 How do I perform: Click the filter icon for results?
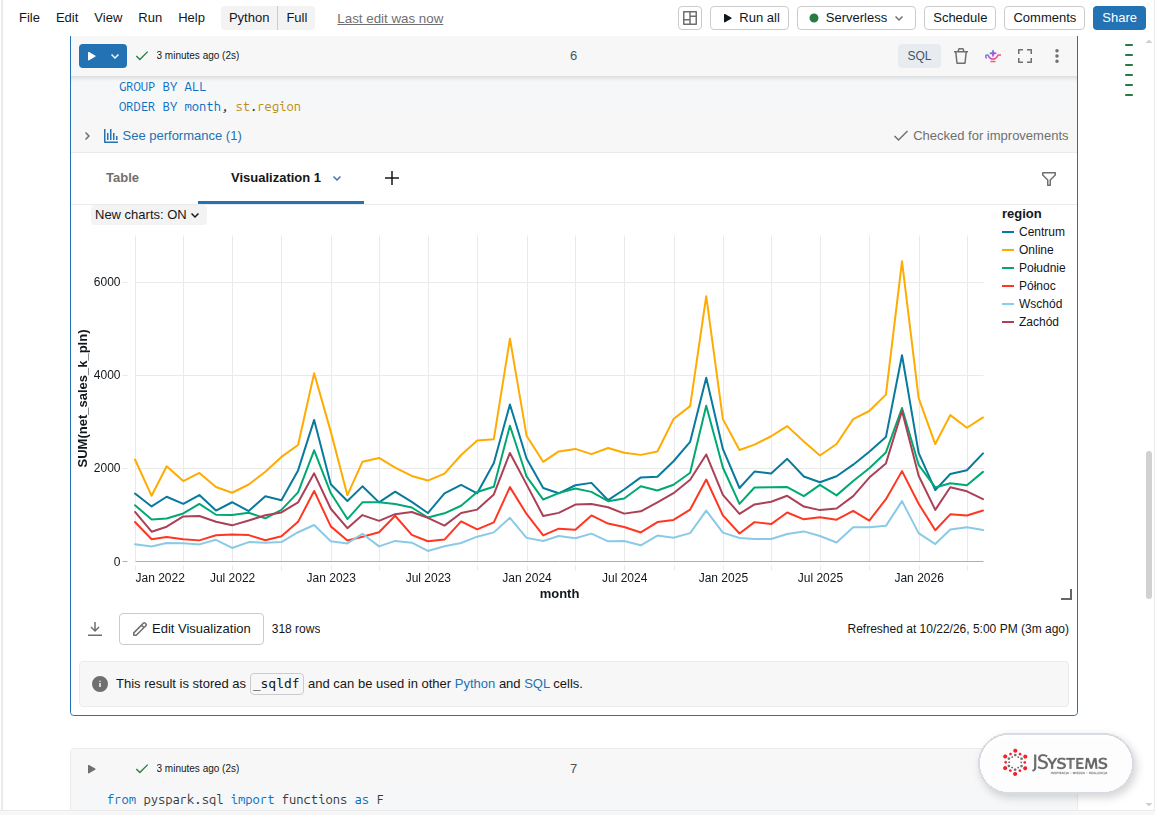[x=1049, y=178]
